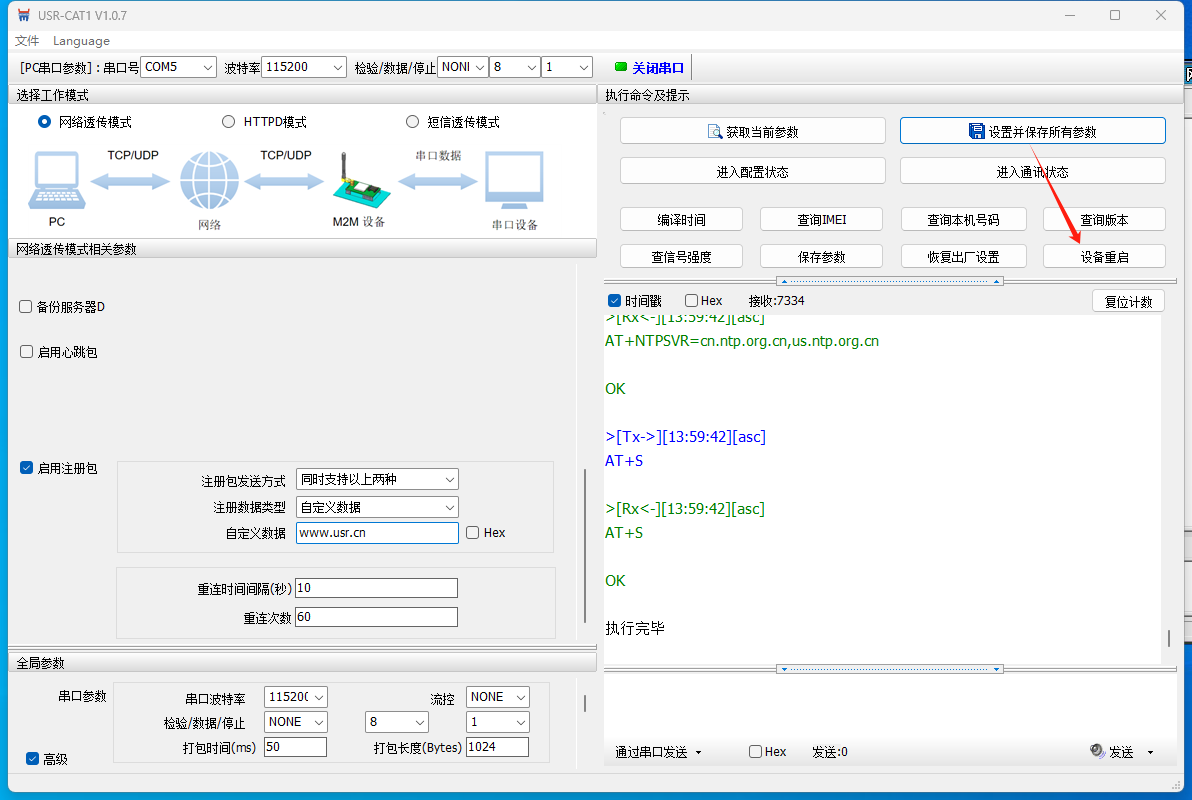Open the Language menu
1192x800 pixels.
point(81,41)
